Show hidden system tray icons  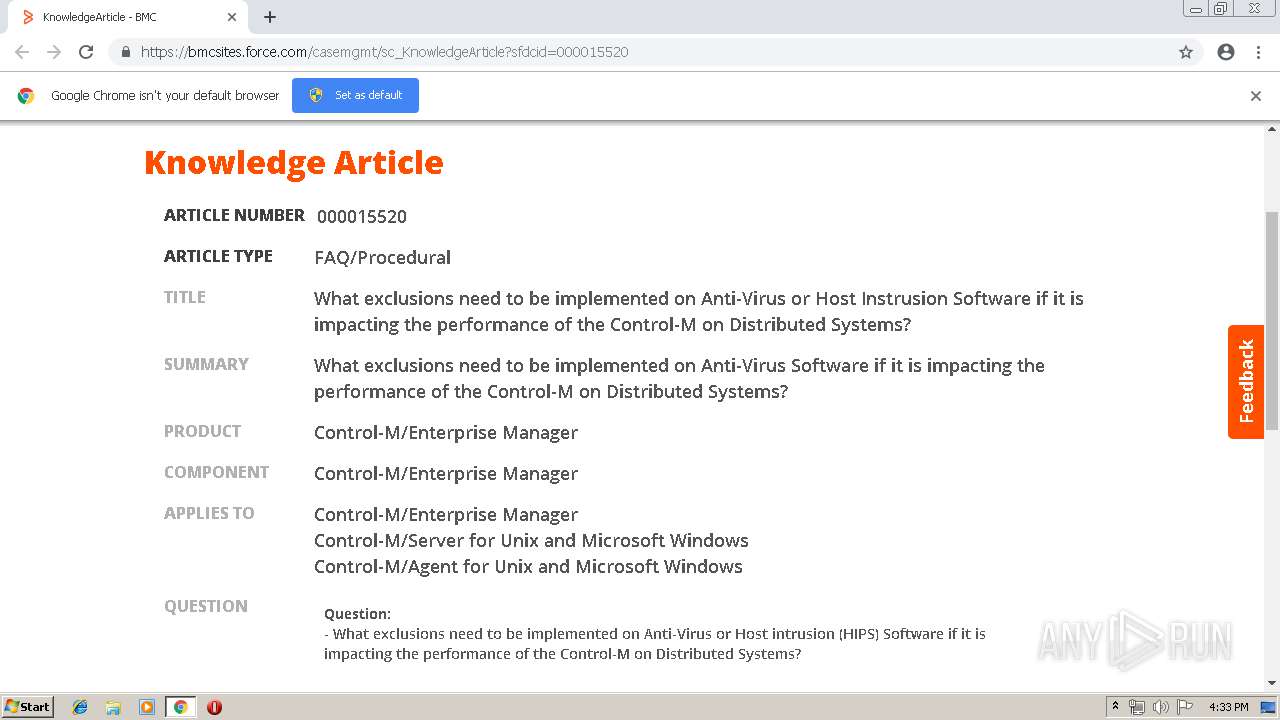[x=1115, y=707]
